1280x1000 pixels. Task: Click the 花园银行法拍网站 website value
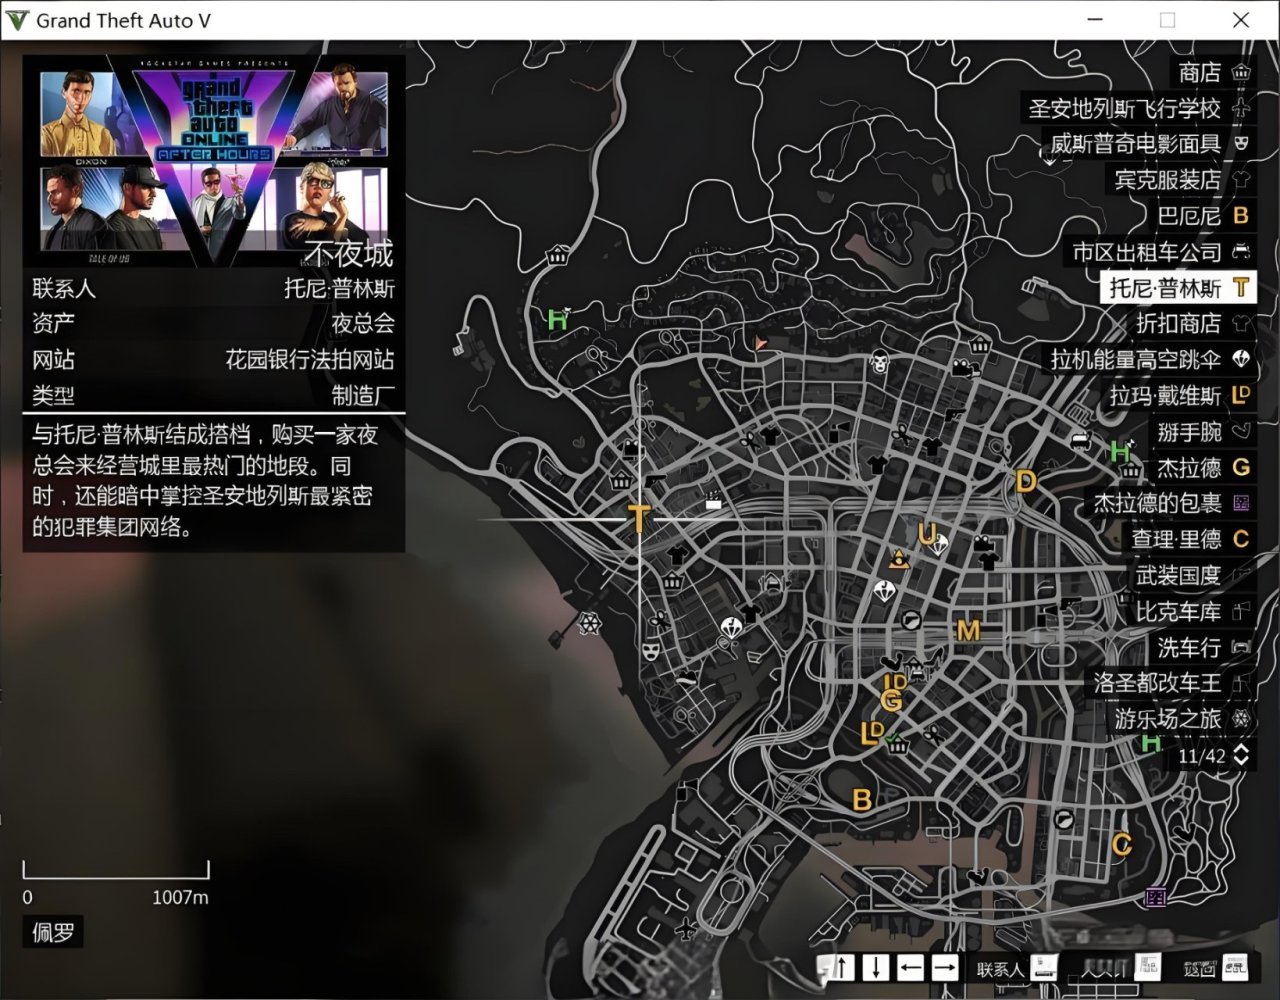click(310, 359)
